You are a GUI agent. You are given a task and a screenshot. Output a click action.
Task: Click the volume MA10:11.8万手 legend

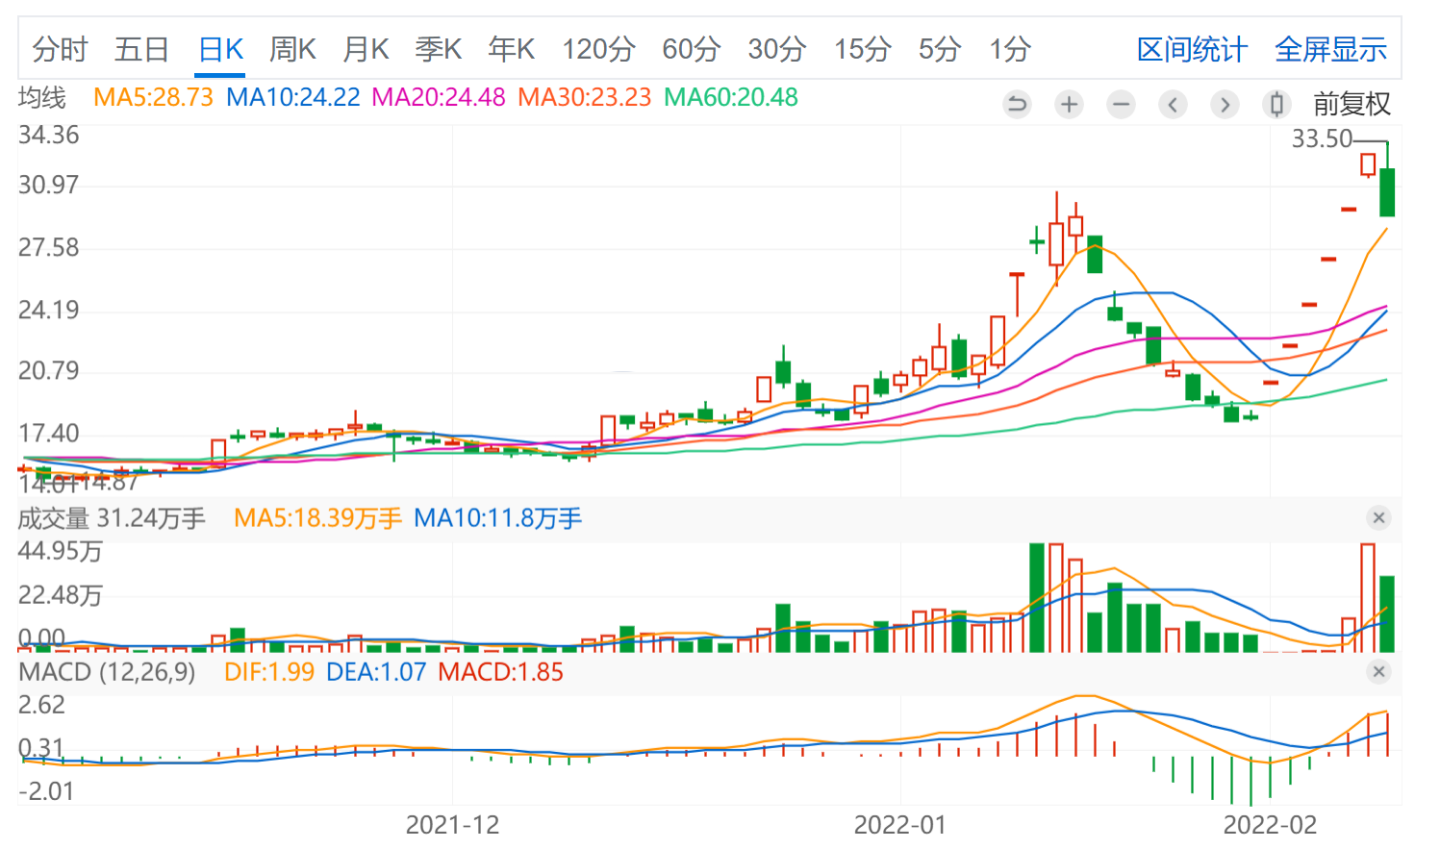tap(498, 518)
